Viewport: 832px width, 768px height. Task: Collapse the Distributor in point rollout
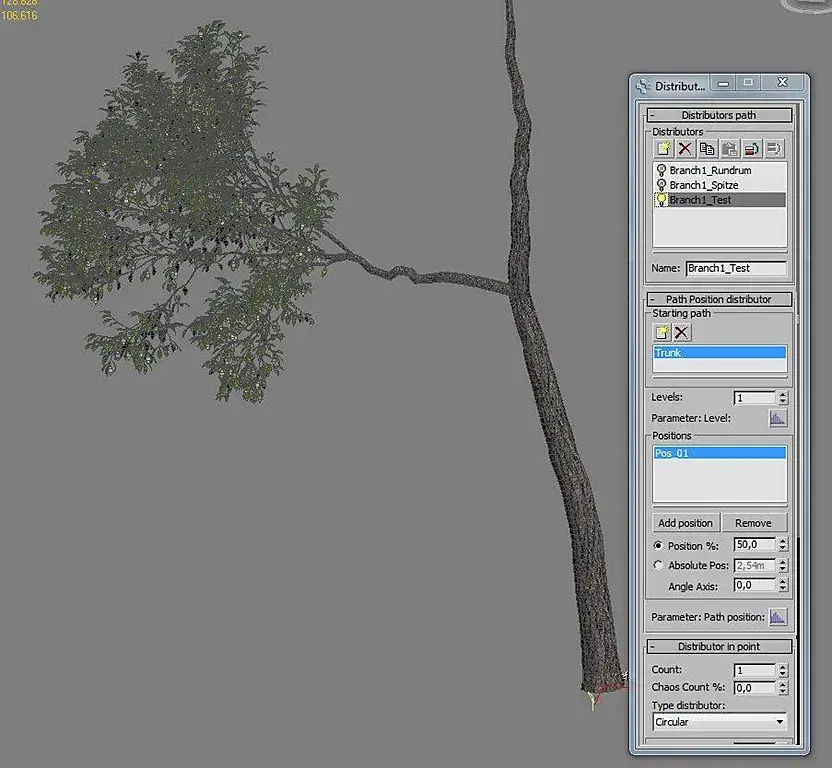719,646
